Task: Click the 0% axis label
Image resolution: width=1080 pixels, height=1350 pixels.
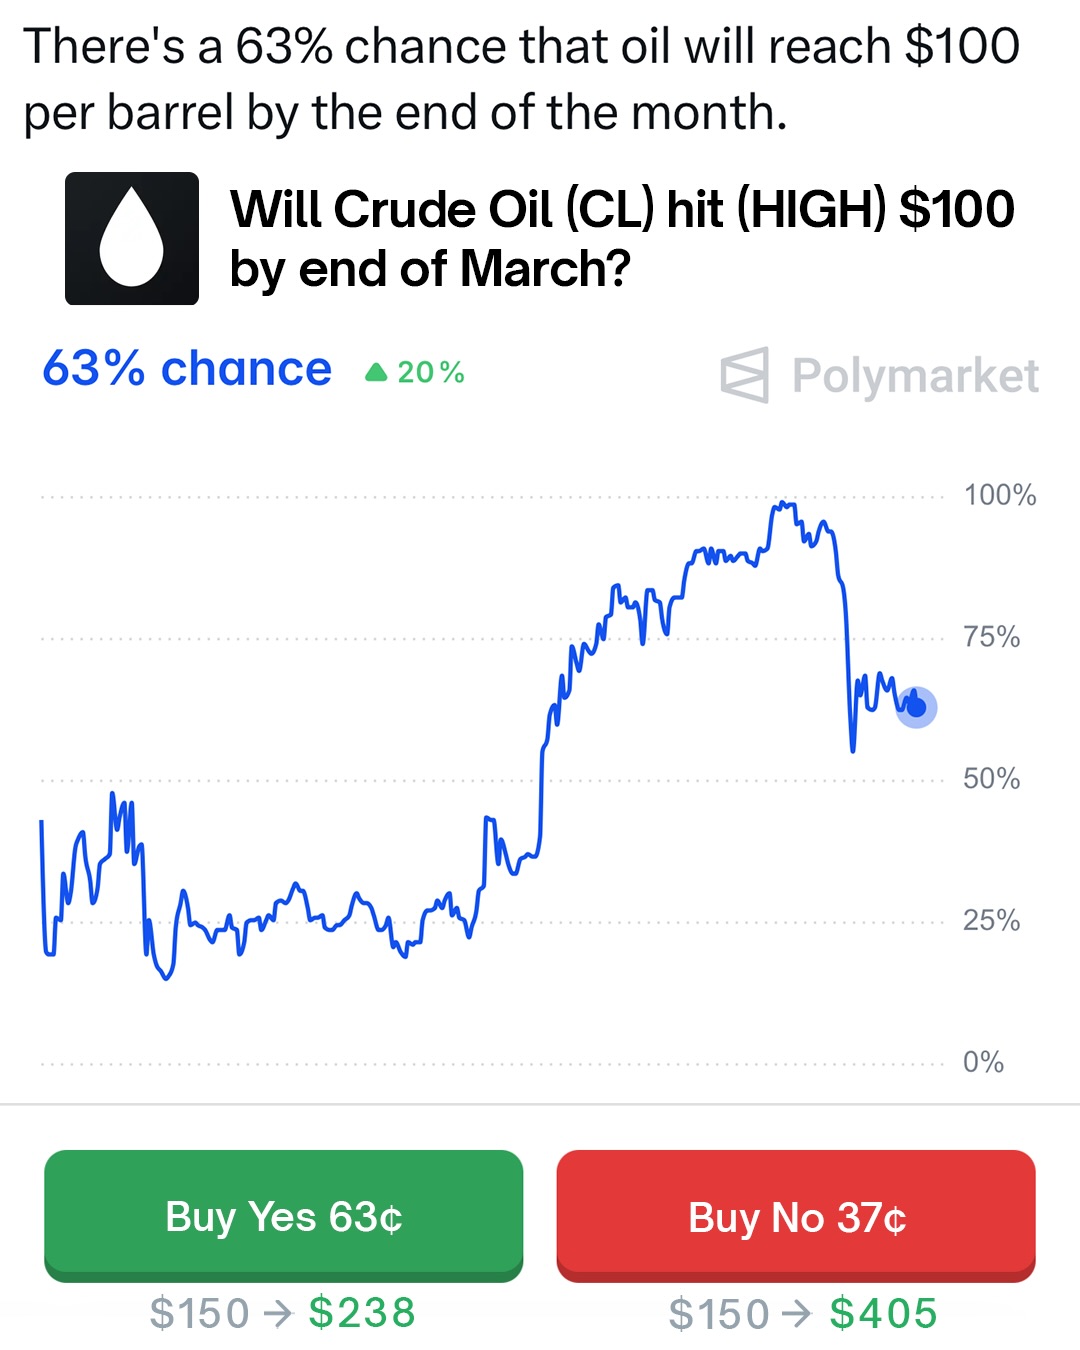Action: point(983,1062)
